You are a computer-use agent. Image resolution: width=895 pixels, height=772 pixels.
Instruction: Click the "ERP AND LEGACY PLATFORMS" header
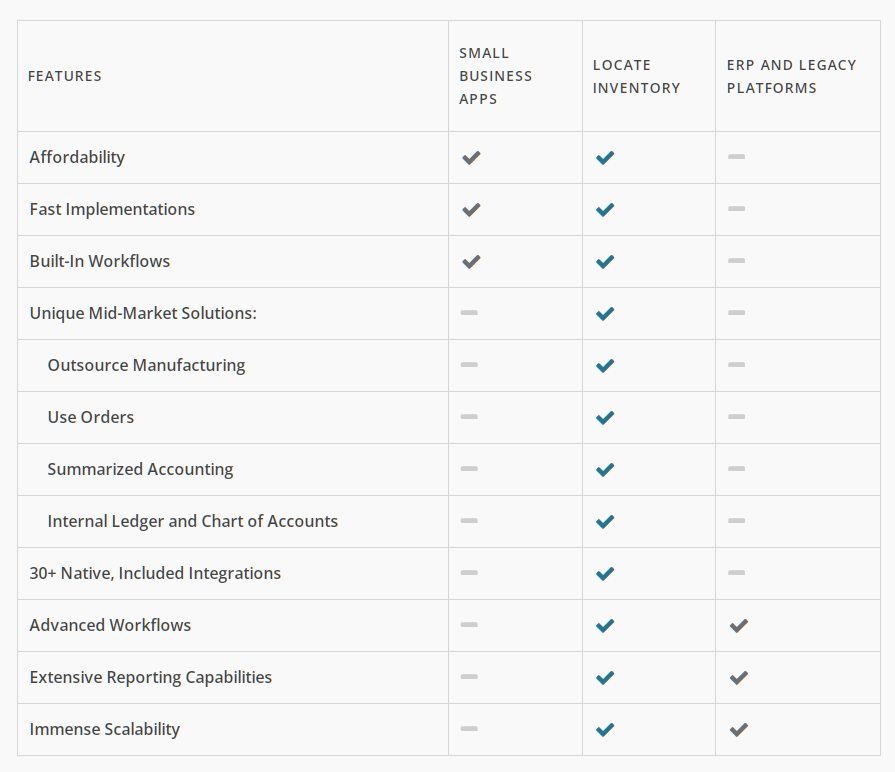pos(792,76)
